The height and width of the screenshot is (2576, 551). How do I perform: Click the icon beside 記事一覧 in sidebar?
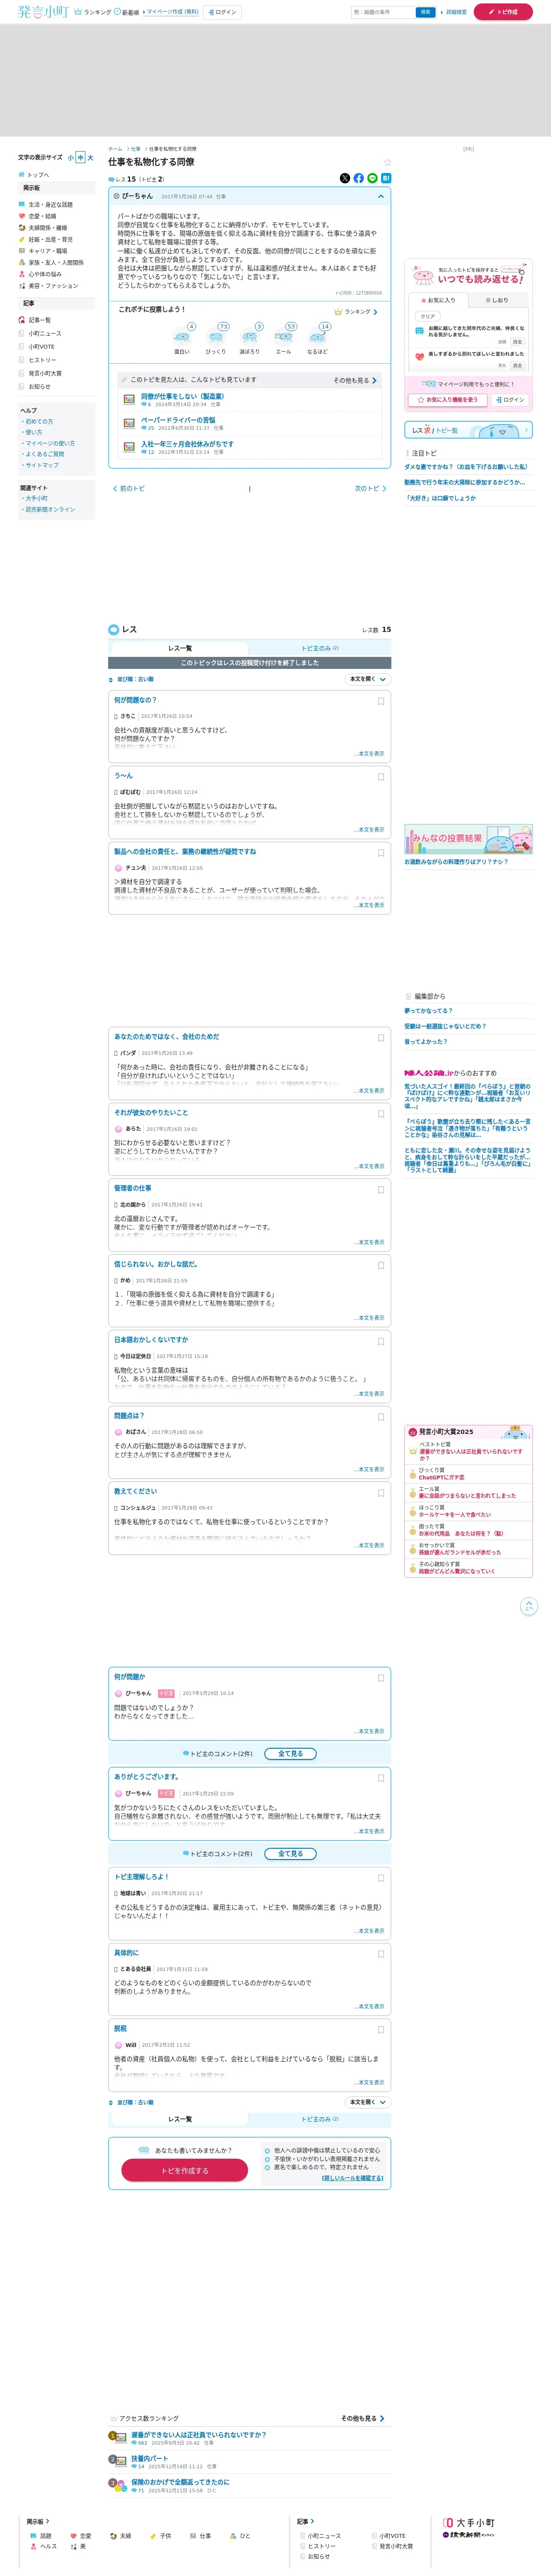click(22, 320)
